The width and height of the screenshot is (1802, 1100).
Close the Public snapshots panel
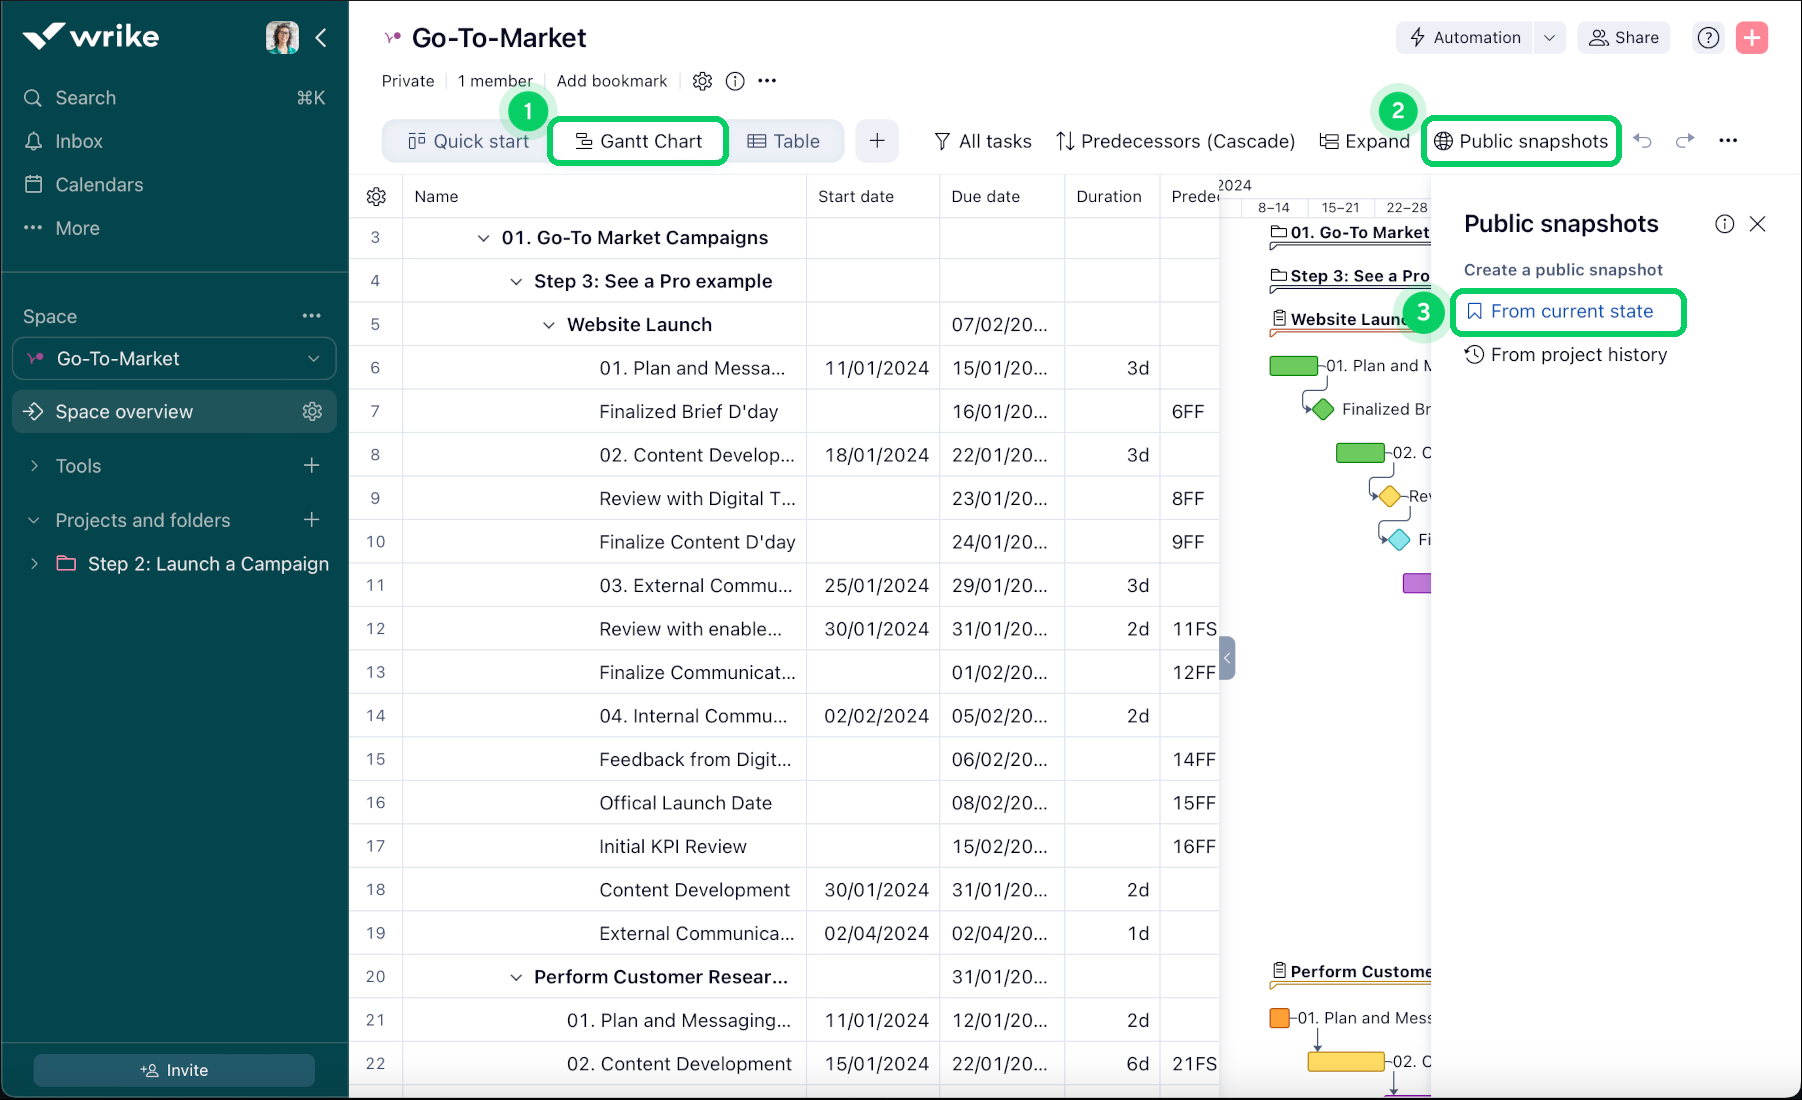click(x=1757, y=224)
